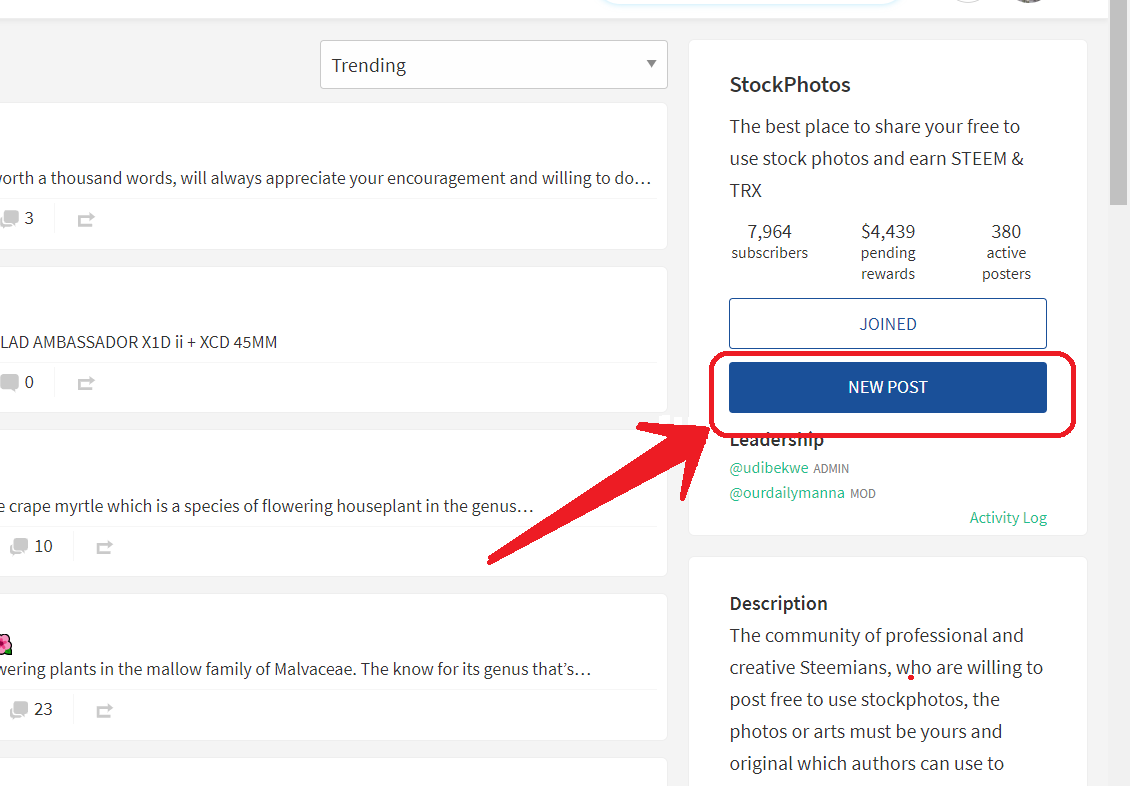Click the NEW POST button

888,388
